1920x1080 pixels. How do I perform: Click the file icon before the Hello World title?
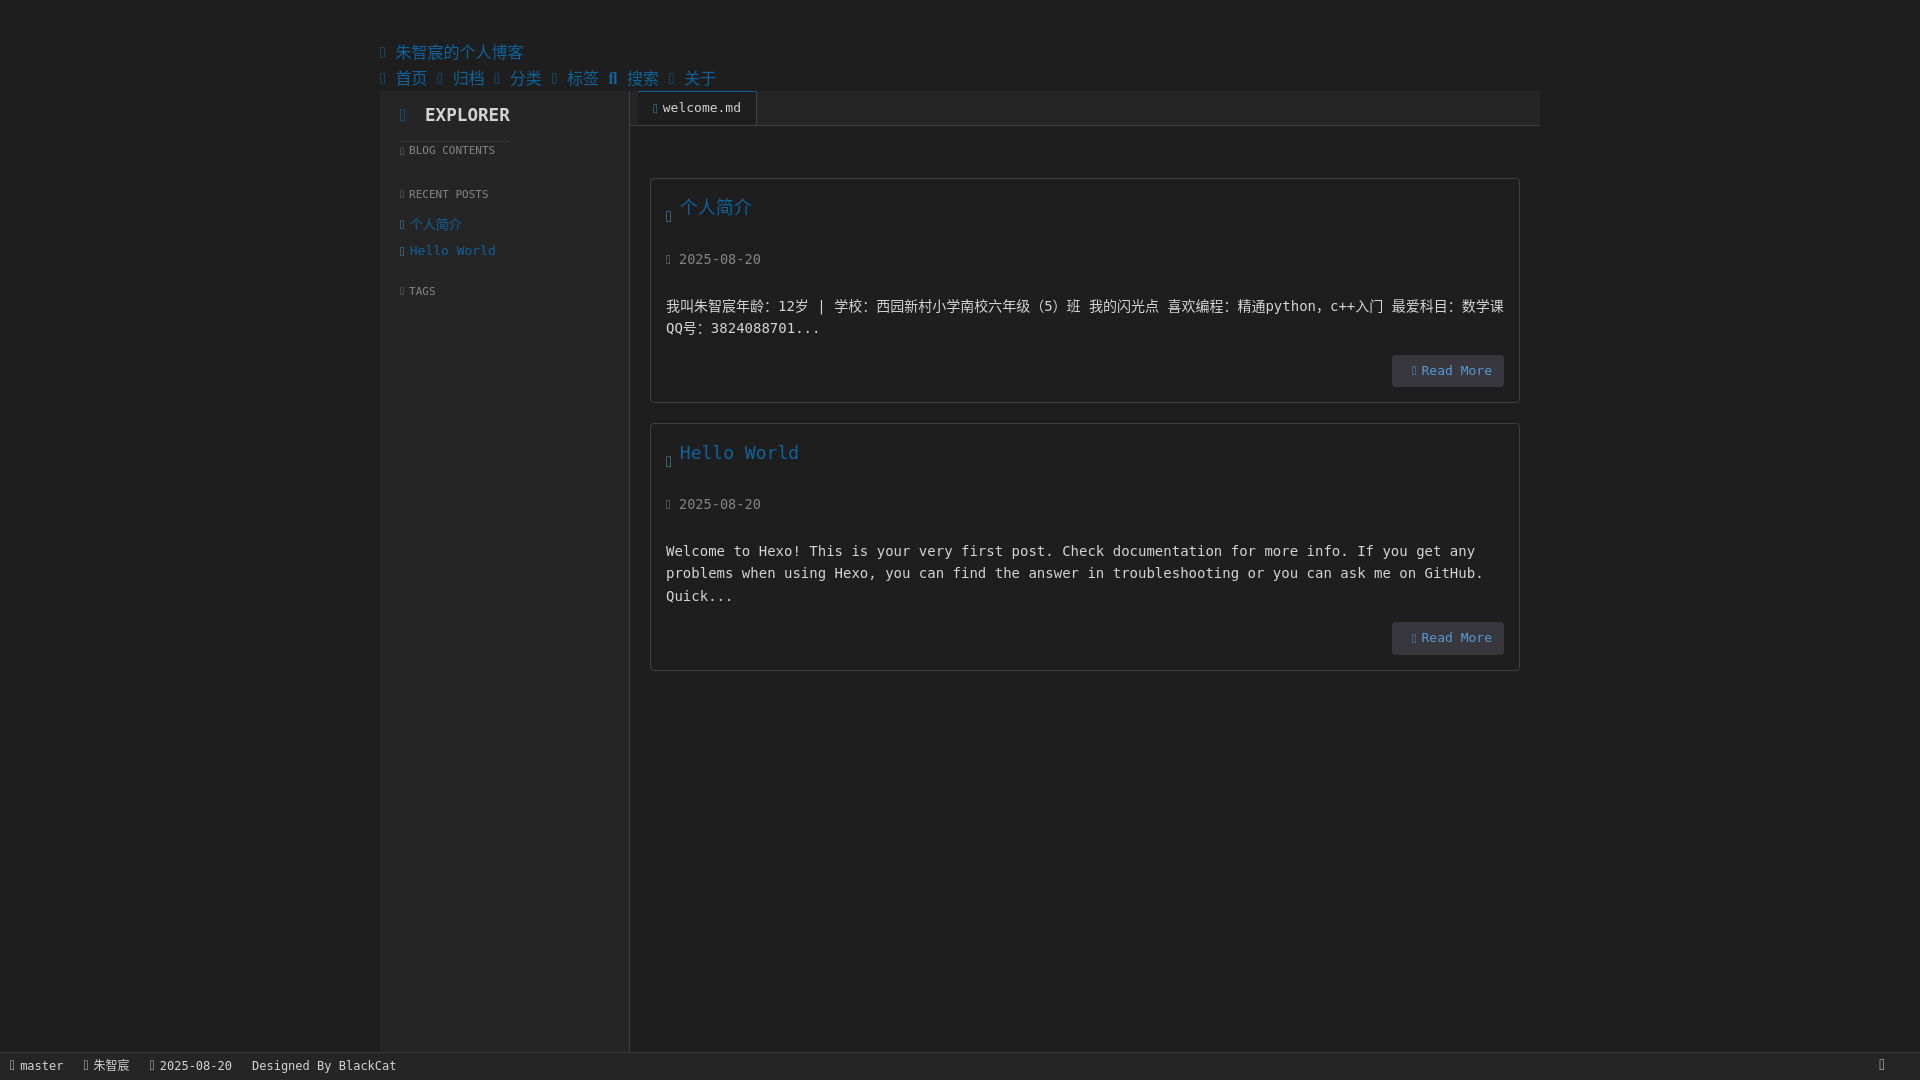(x=669, y=461)
